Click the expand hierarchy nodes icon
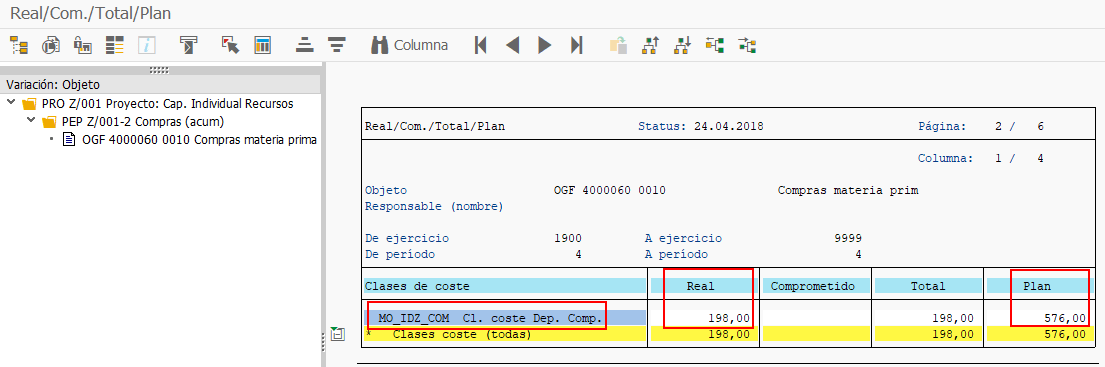 (x=715, y=46)
